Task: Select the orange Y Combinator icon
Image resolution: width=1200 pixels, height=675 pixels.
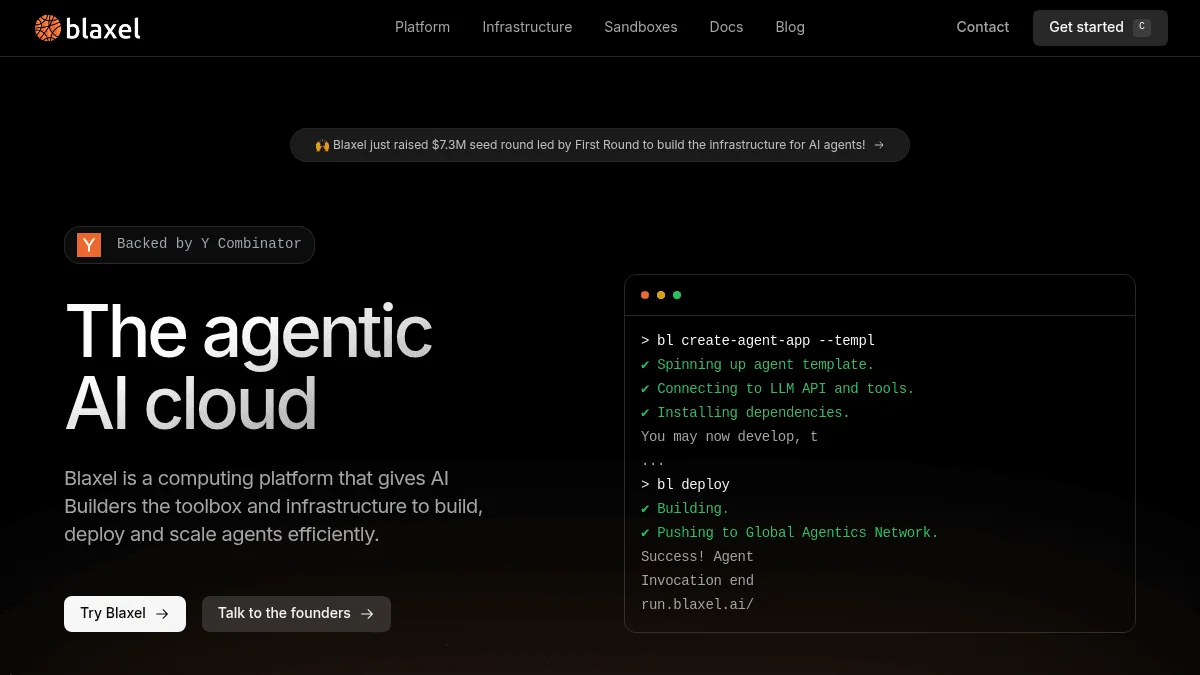Action: (89, 244)
